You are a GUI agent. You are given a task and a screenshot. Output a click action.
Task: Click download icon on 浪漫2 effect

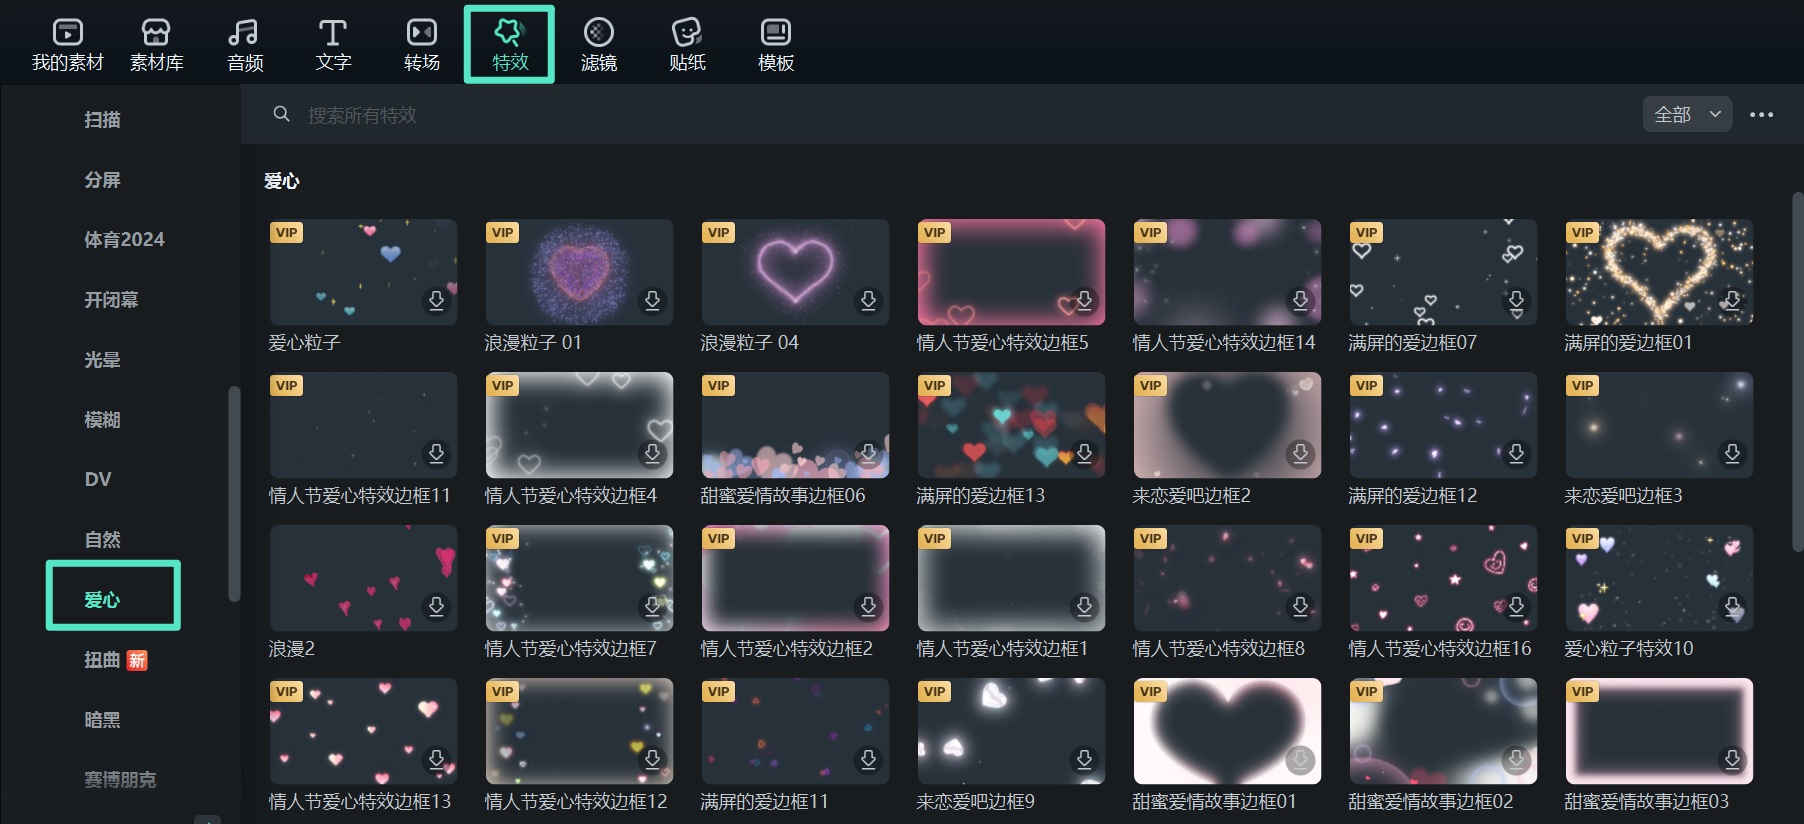[436, 607]
